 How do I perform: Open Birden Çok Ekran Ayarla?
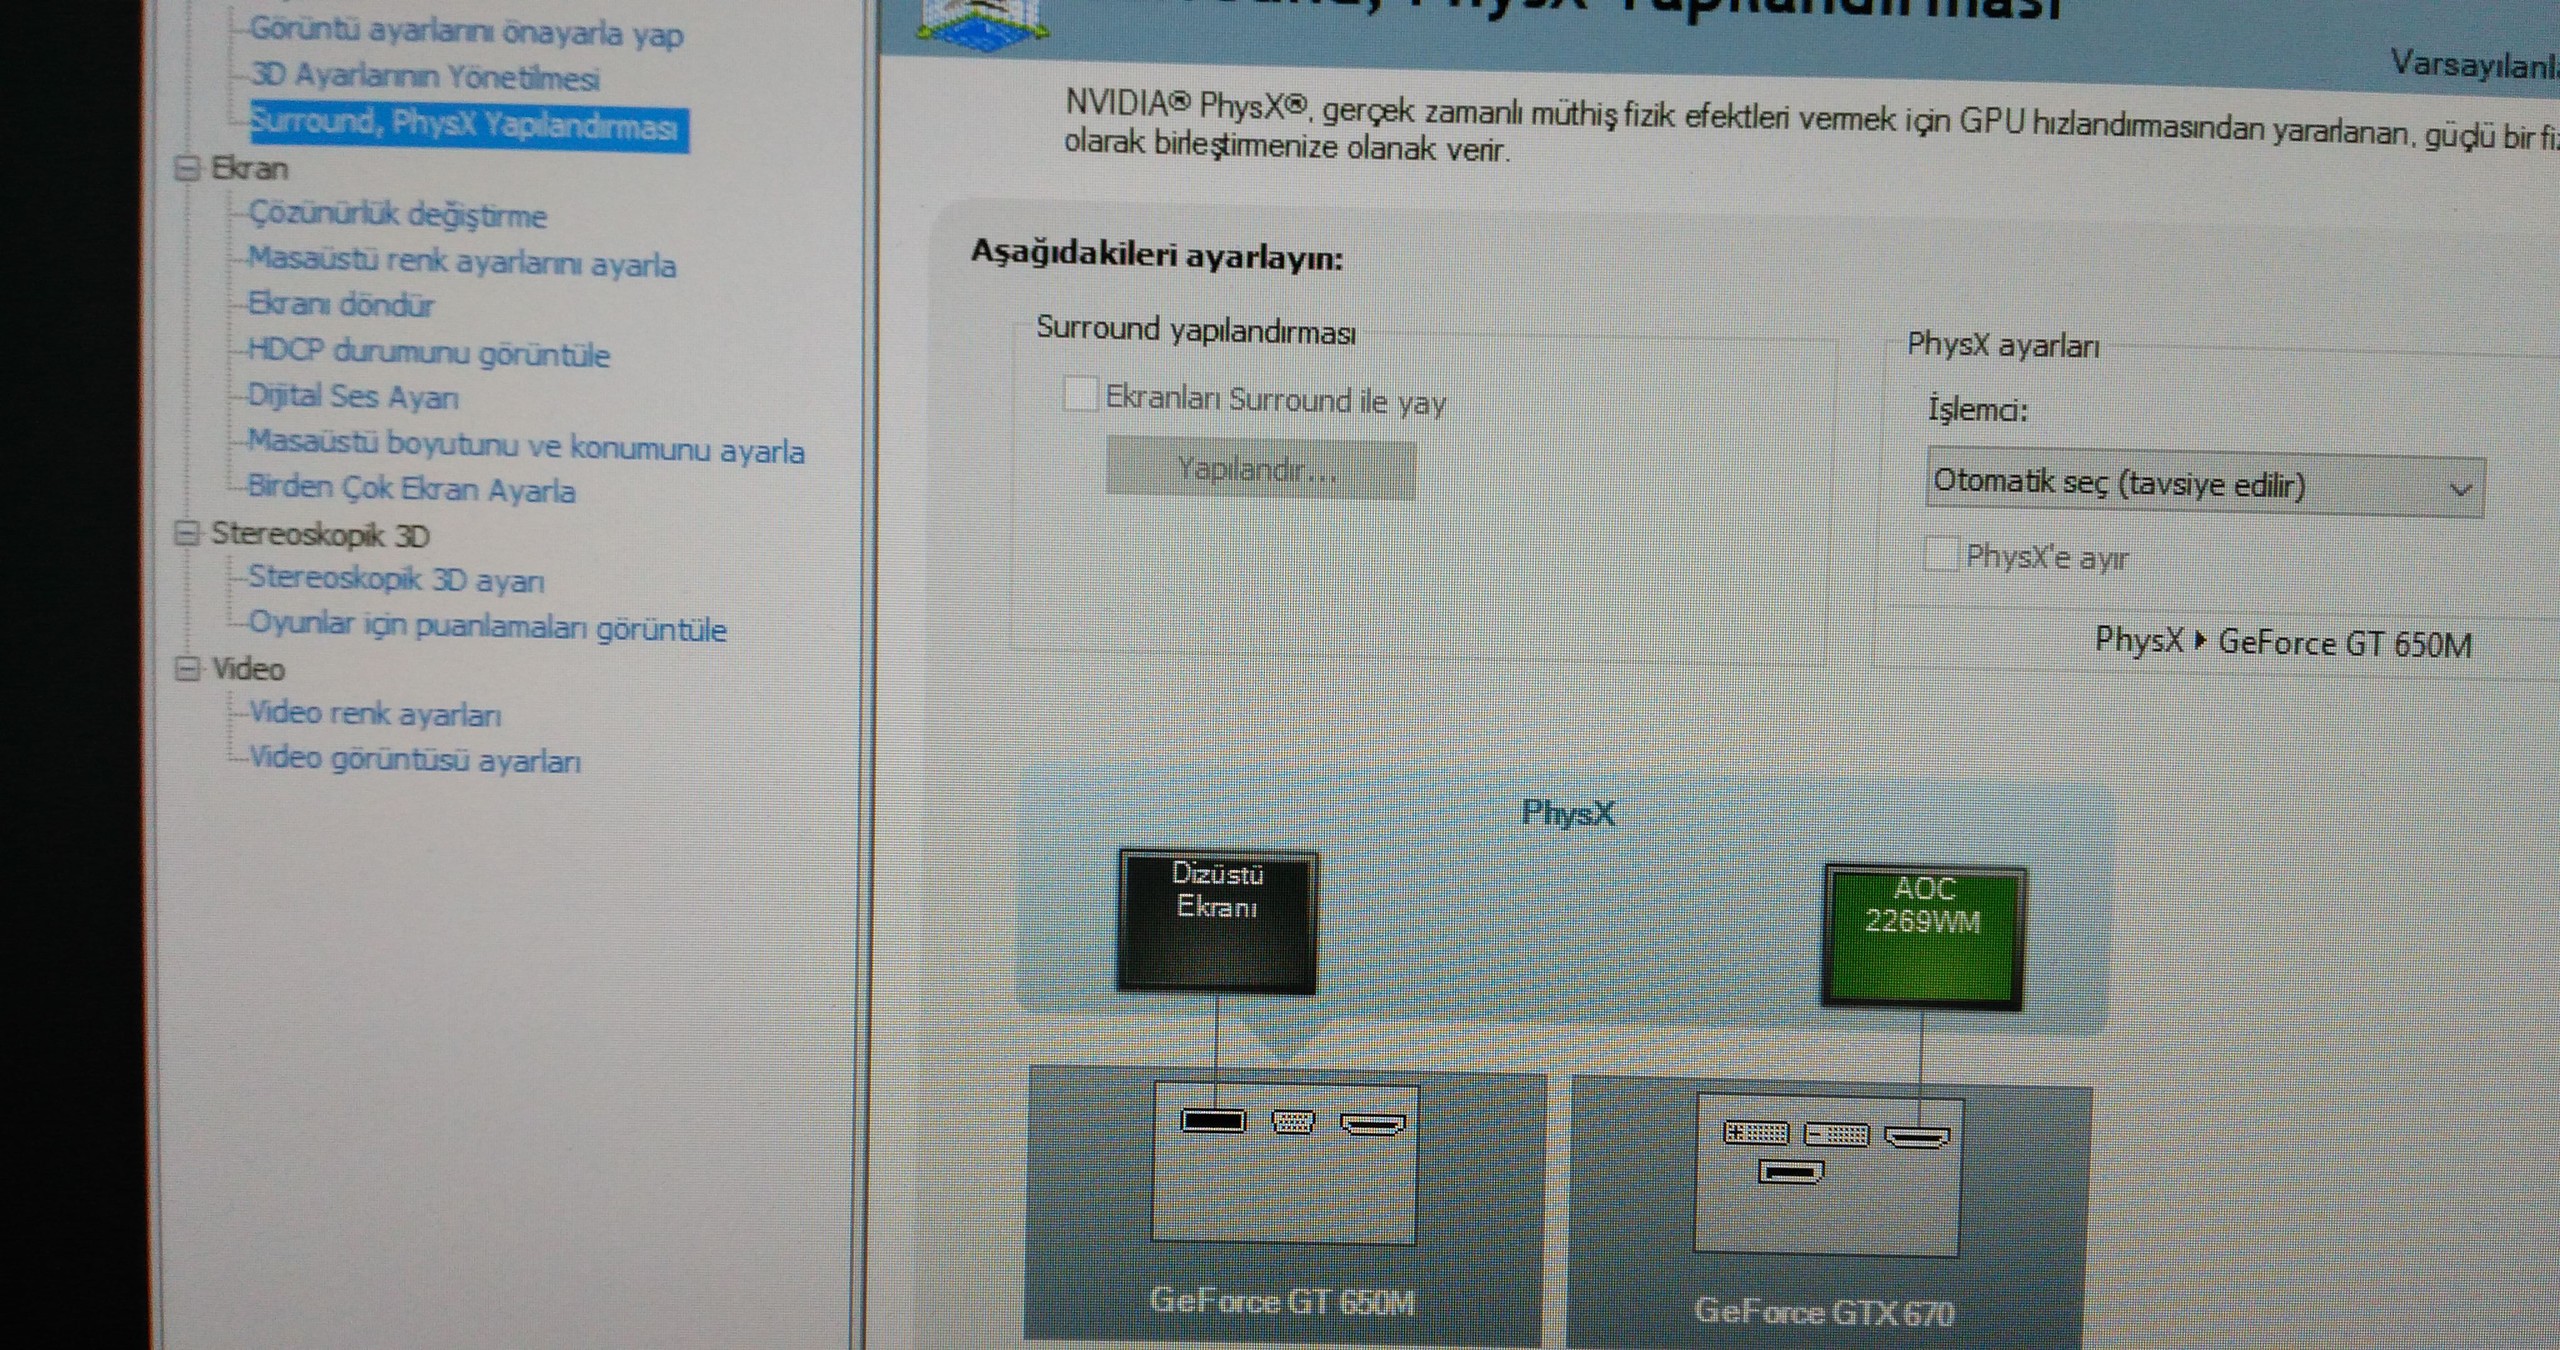(411, 489)
